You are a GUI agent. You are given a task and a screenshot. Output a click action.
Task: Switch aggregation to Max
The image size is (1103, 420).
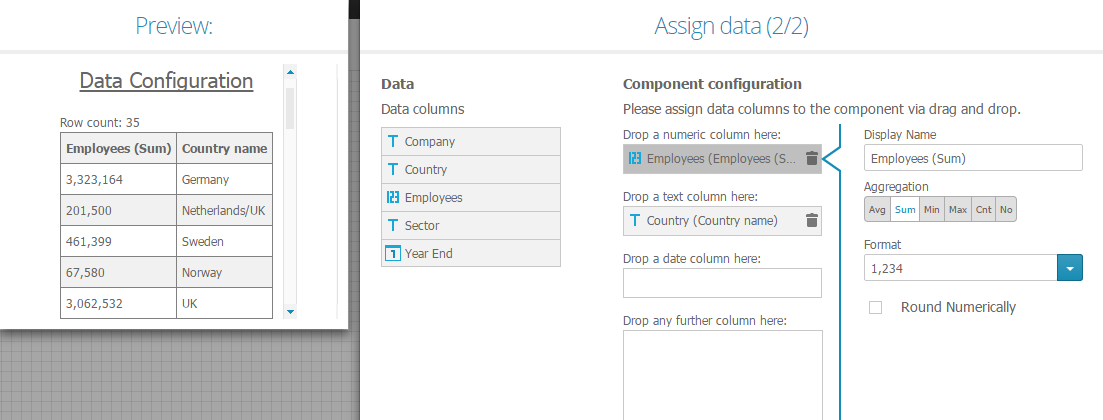[x=957, y=210]
